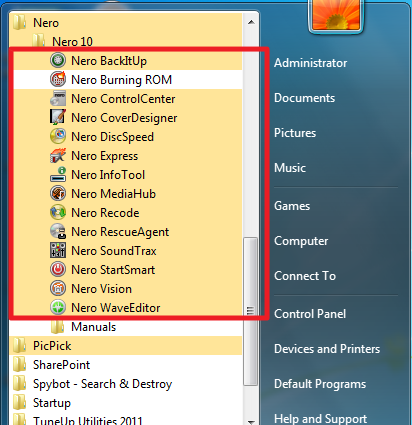
Task: Click the Nero MediaHub icon
Action: click(x=58, y=194)
